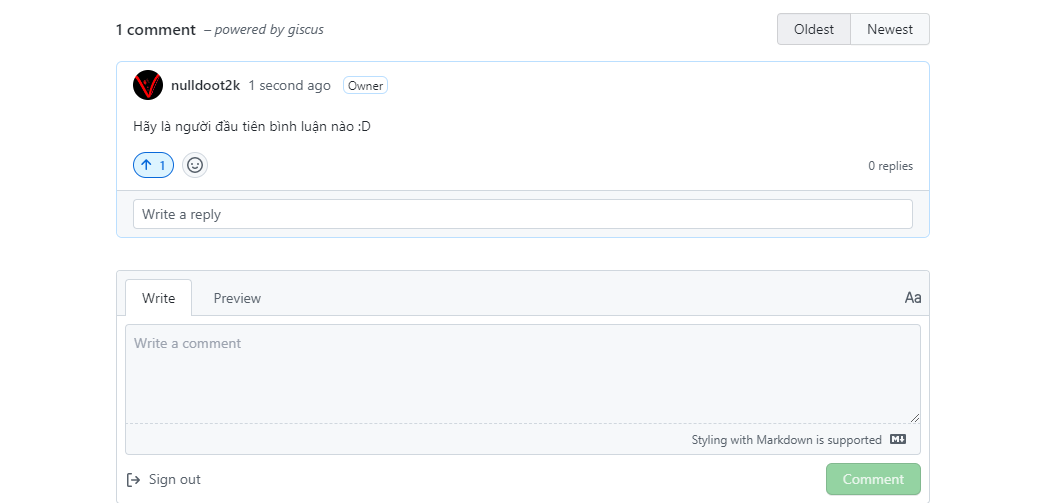Click inside the 'Write a comment' box
1047x503 pixels.
pyautogui.click(x=523, y=374)
